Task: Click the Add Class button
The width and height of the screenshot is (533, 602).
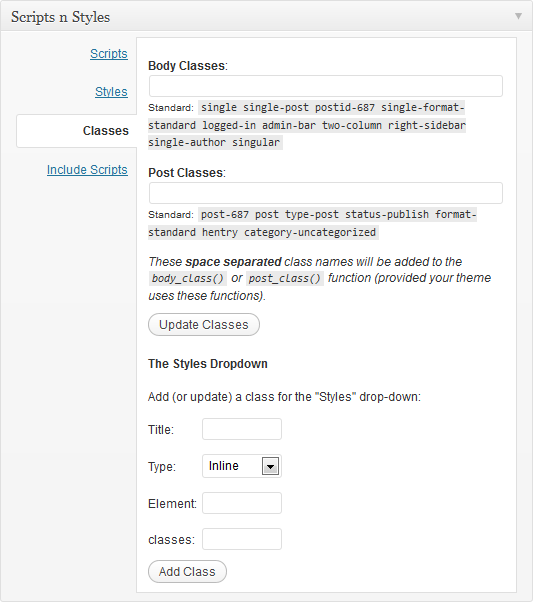Action: pos(187,572)
